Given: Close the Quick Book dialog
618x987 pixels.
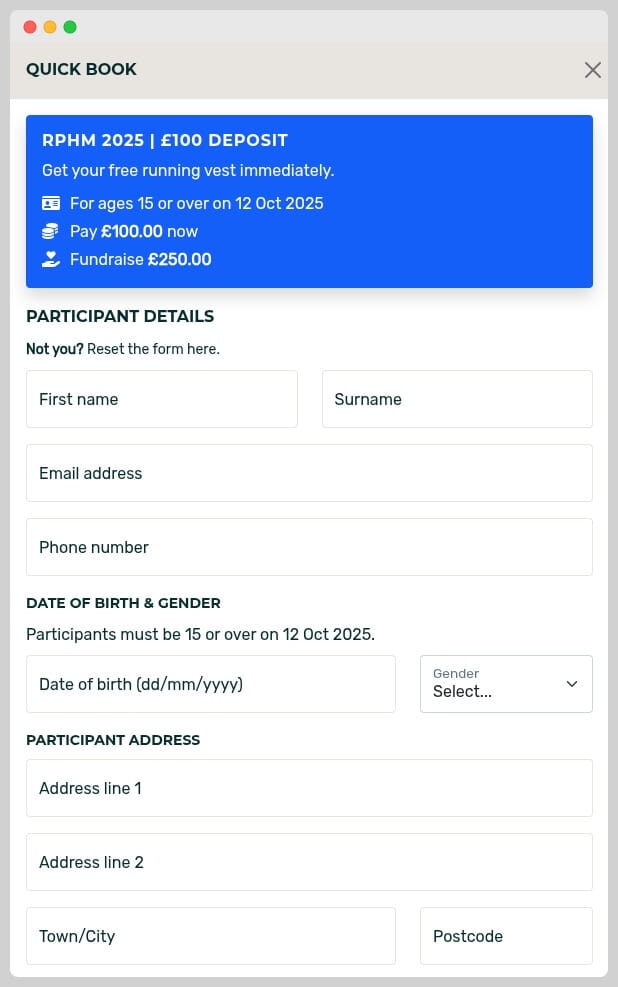Looking at the screenshot, I should point(592,69).
